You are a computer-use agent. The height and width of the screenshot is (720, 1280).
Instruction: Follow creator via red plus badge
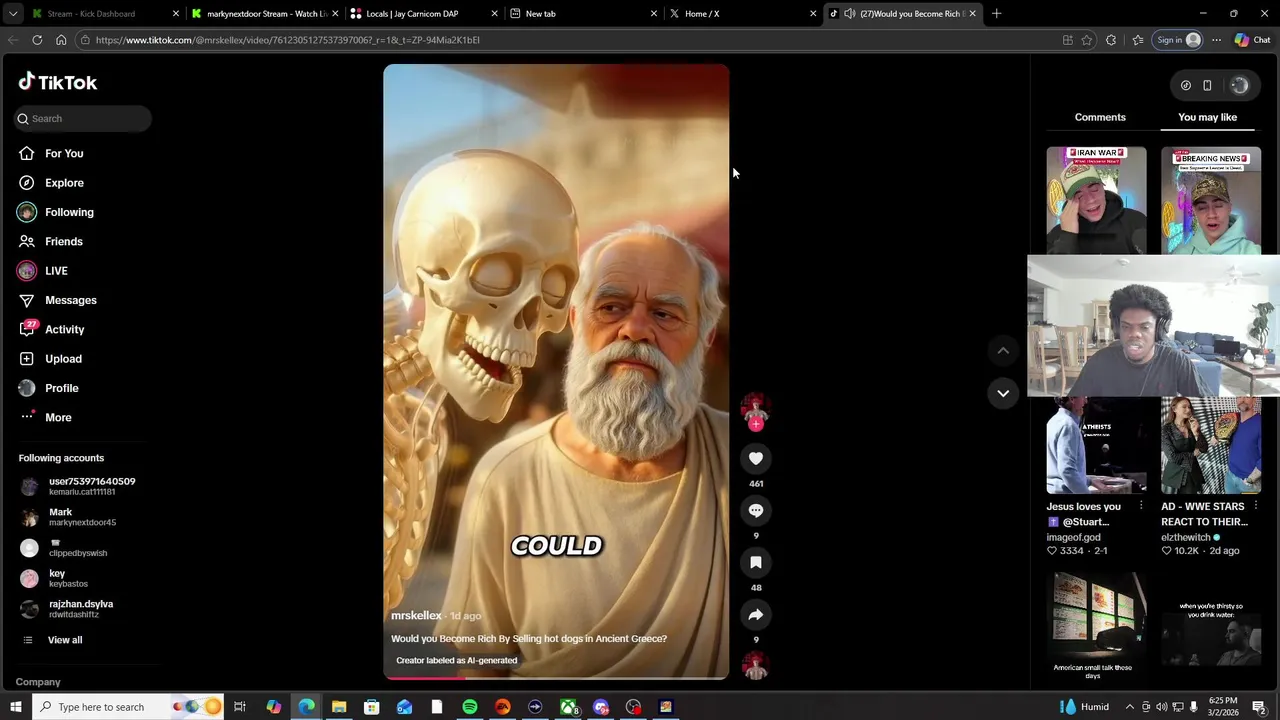(x=756, y=425)
